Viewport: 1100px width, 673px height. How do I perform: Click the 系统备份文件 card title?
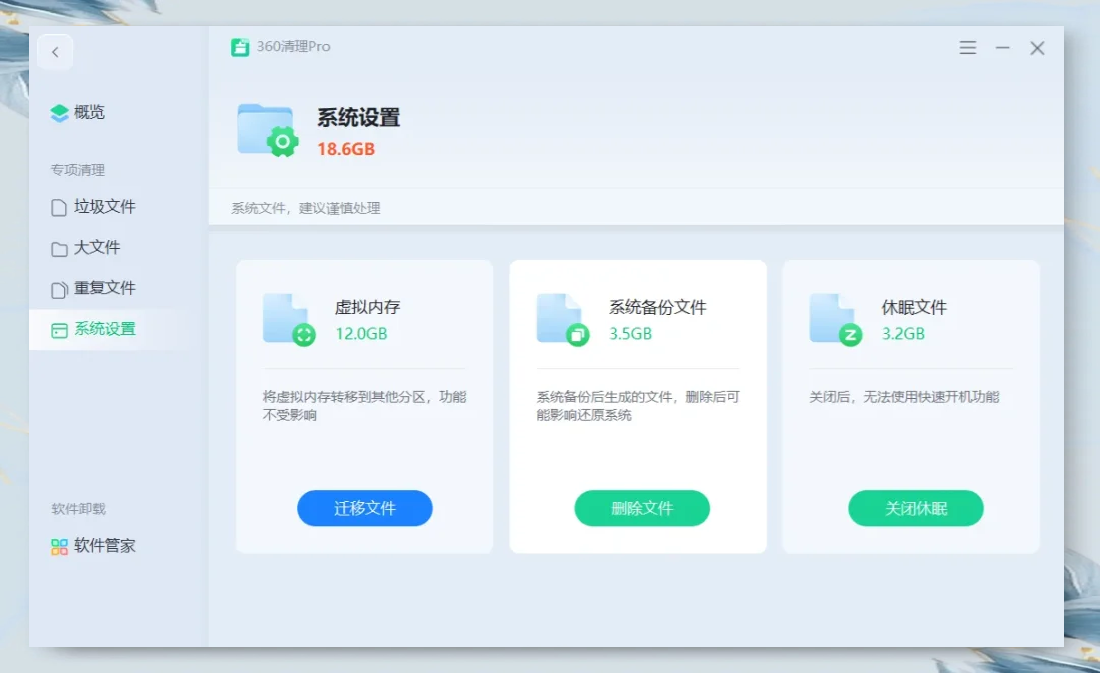click(657, 307)
